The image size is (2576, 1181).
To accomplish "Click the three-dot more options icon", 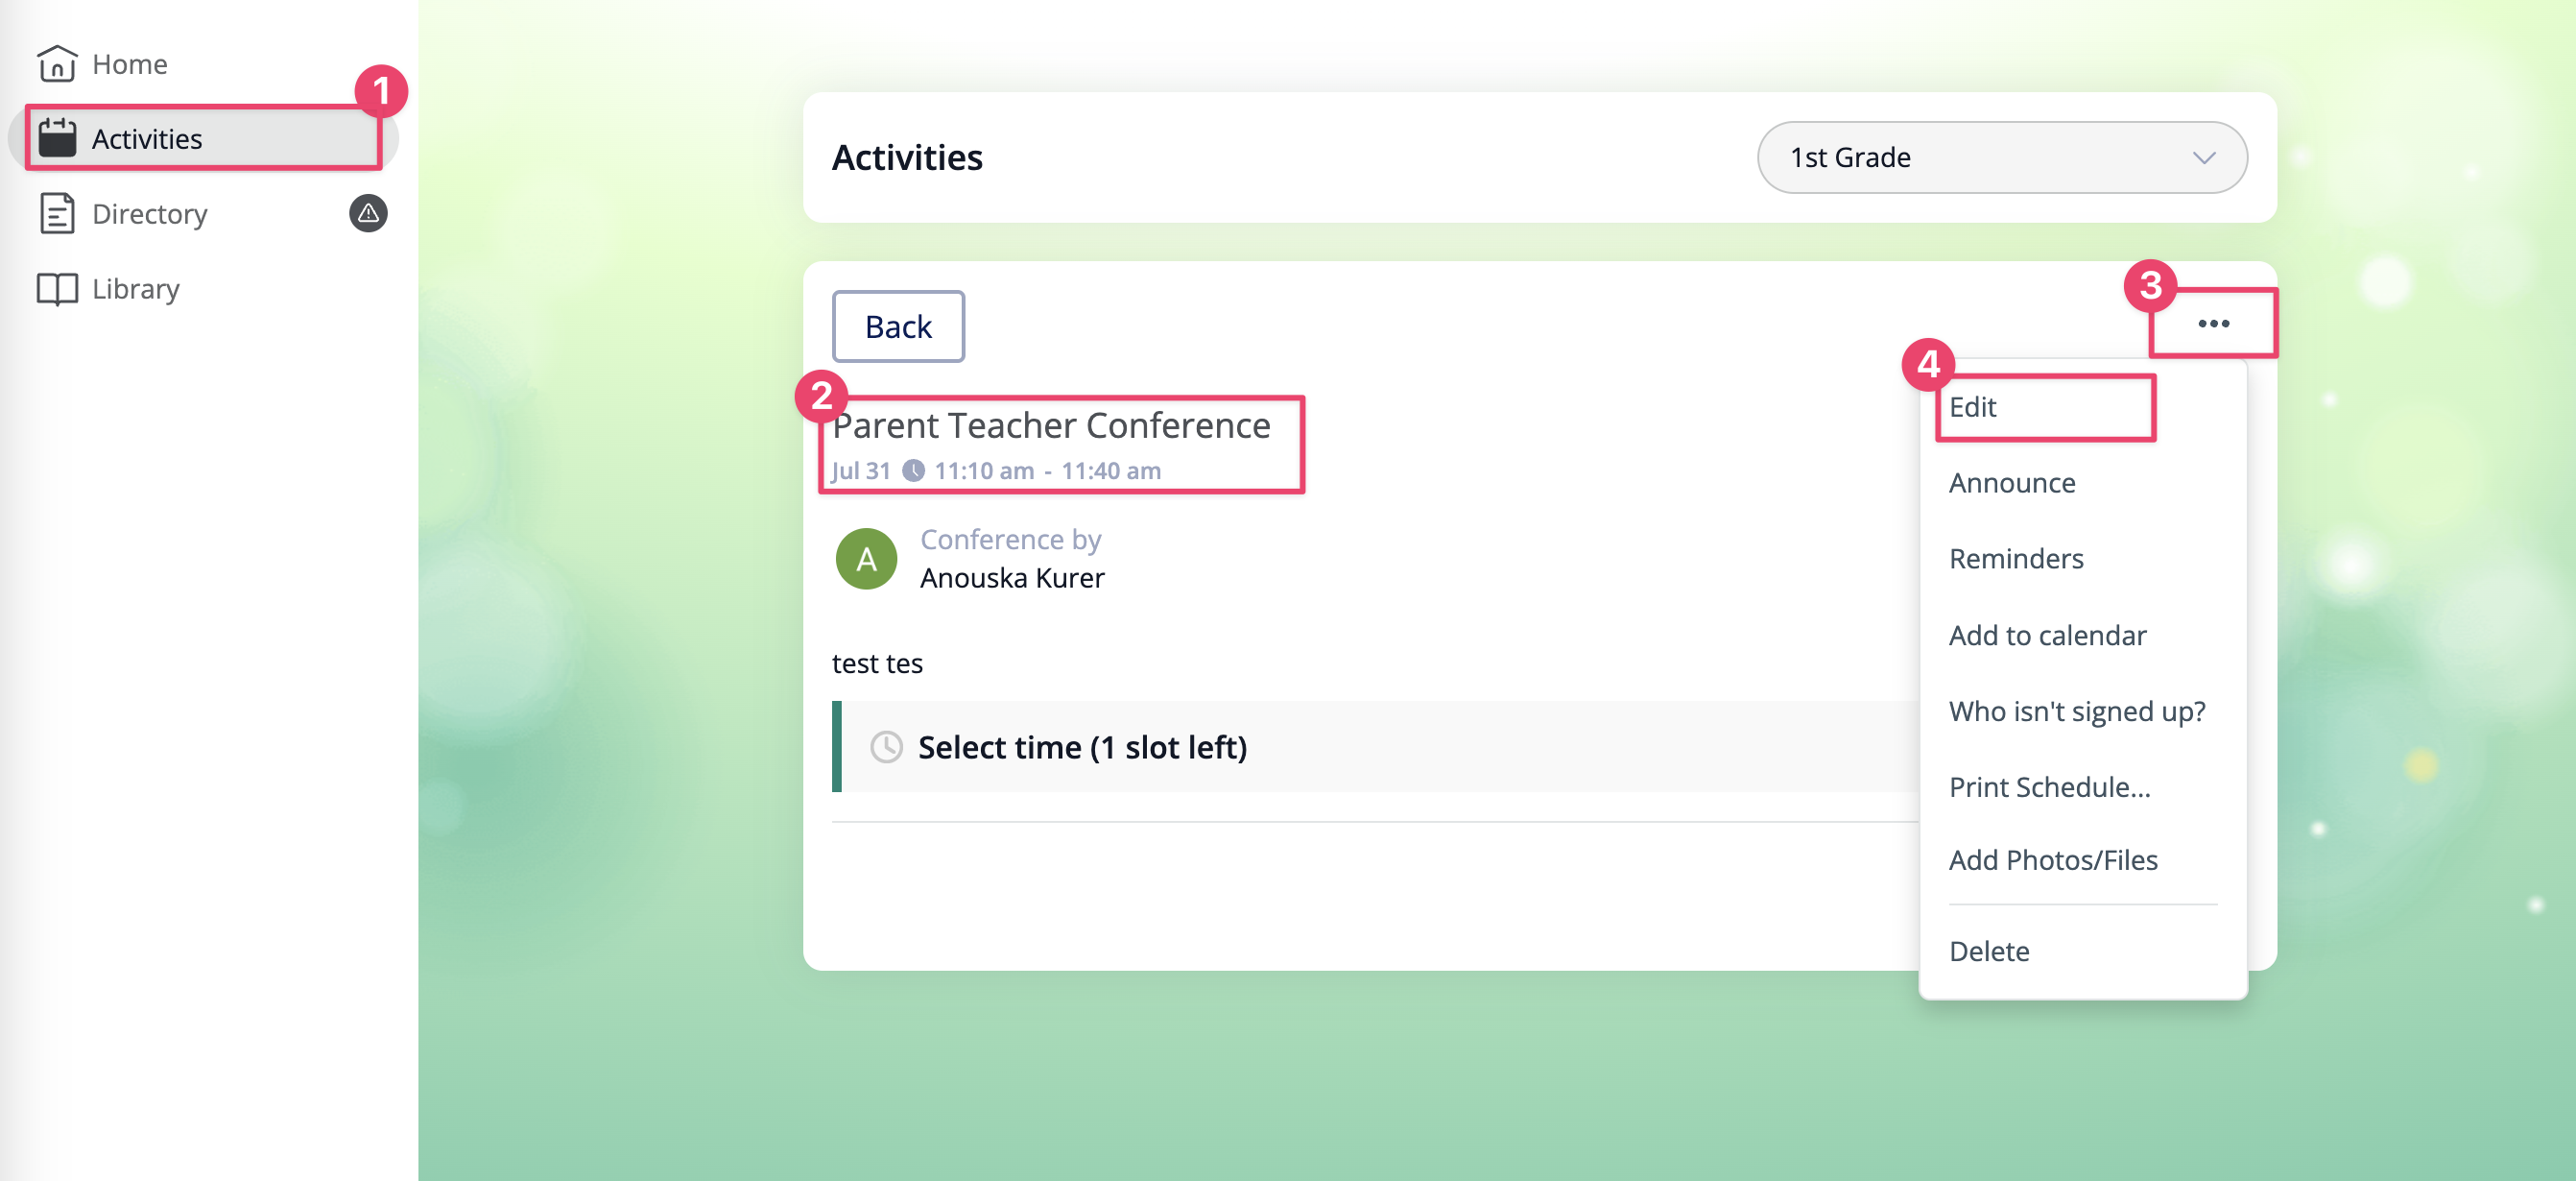I will click(2213, 324).
